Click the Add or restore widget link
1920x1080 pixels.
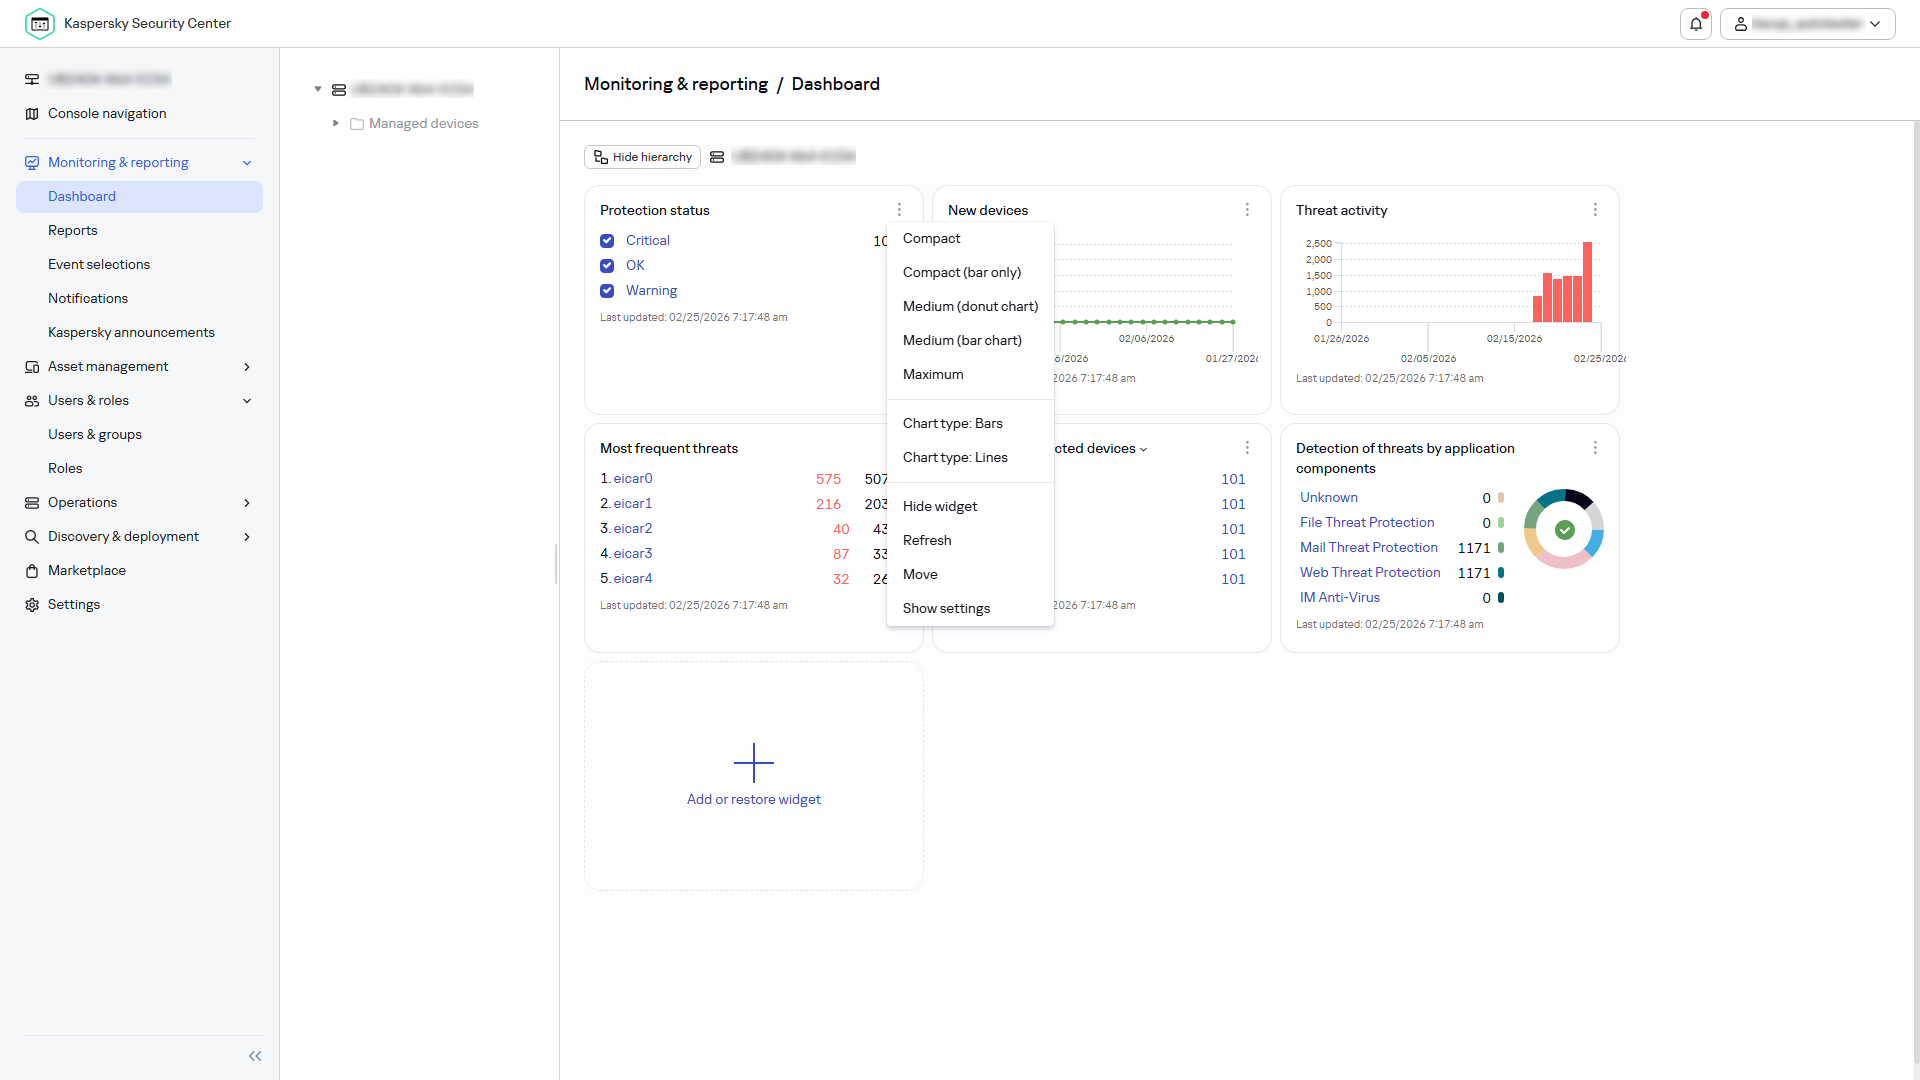(x=754, y=800)
